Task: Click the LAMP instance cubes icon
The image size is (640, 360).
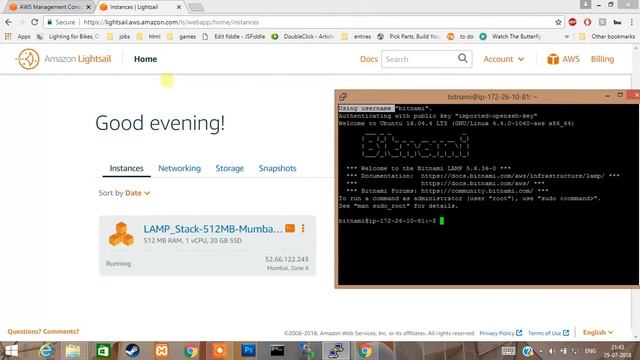Action: [121, 234]
